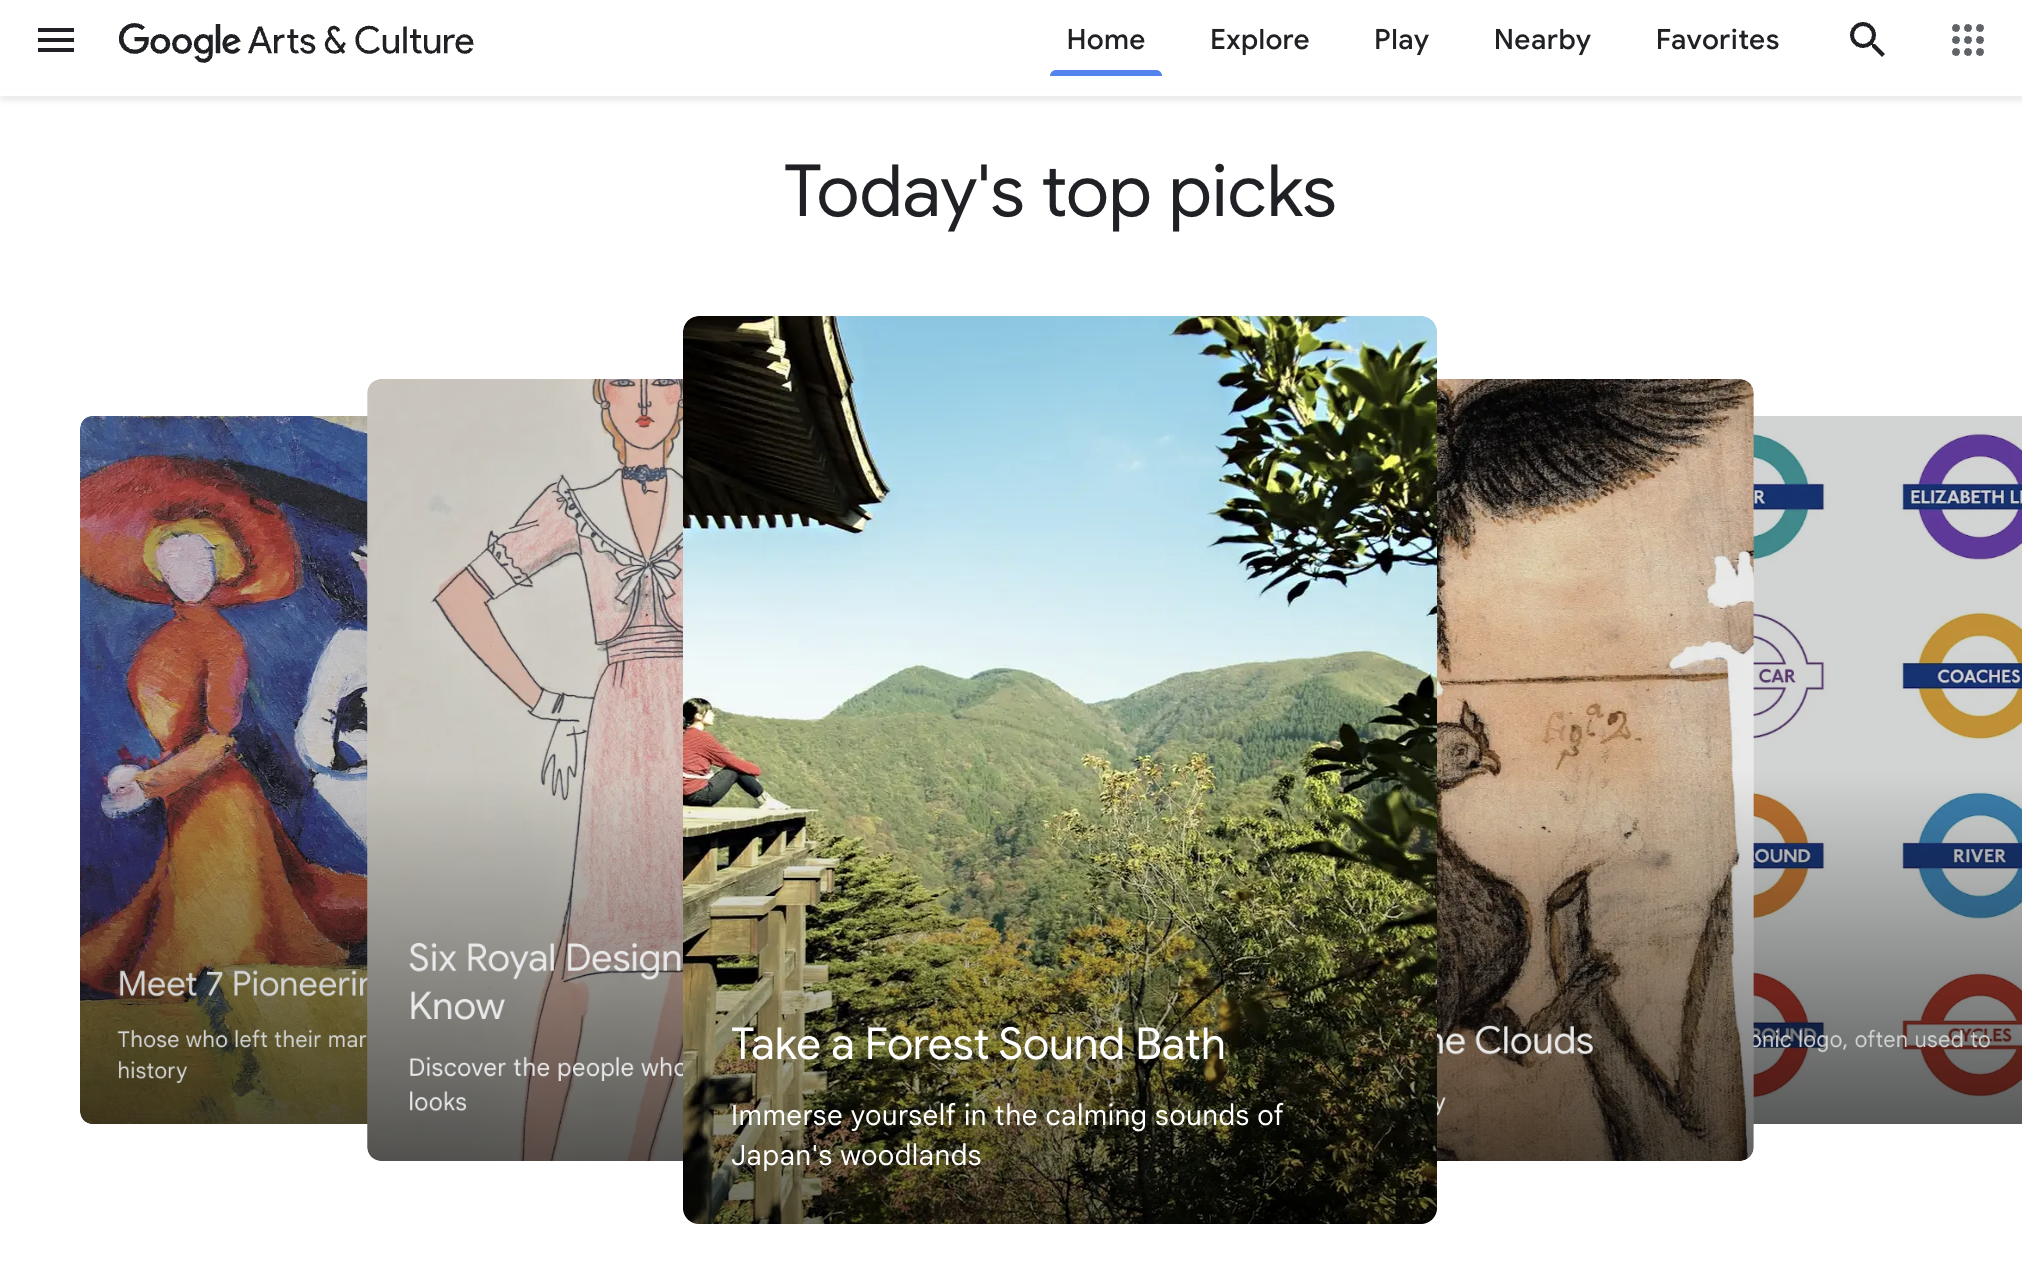Click the search magnifier icon
This screenshot has height=1268, width=2022.
click(1866, 40)
